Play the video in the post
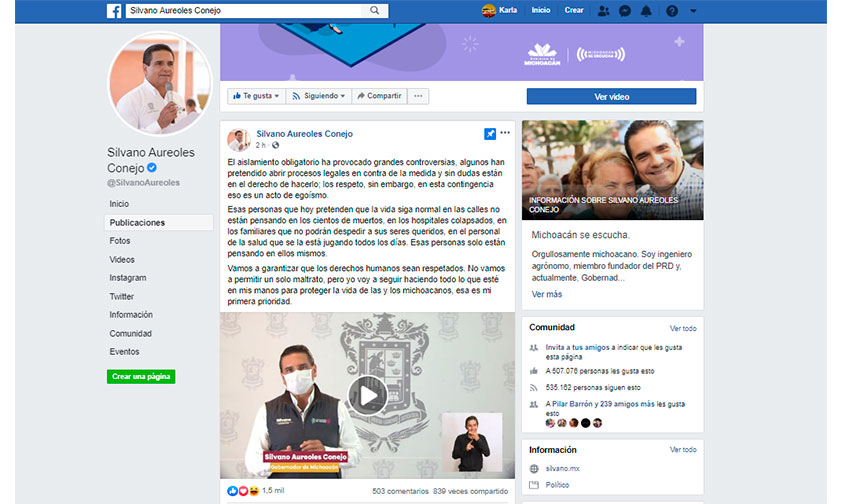Screen dimensions: 843x504 (x=367, y=395)
